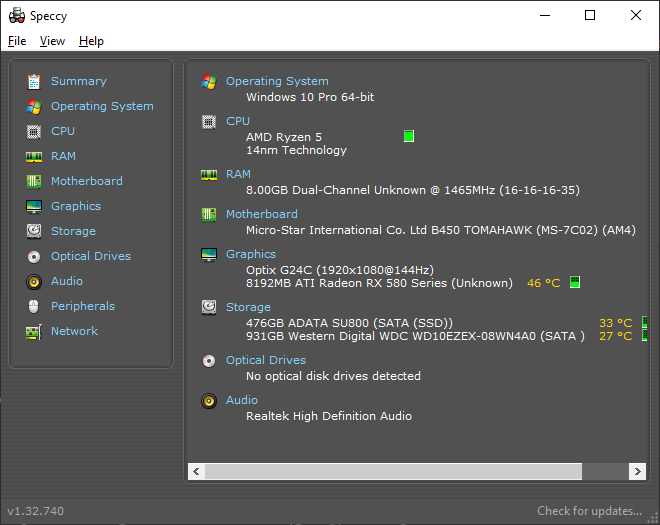View the Network section from sidebar
The image size is (660, 525).
[x=75, y=331]
